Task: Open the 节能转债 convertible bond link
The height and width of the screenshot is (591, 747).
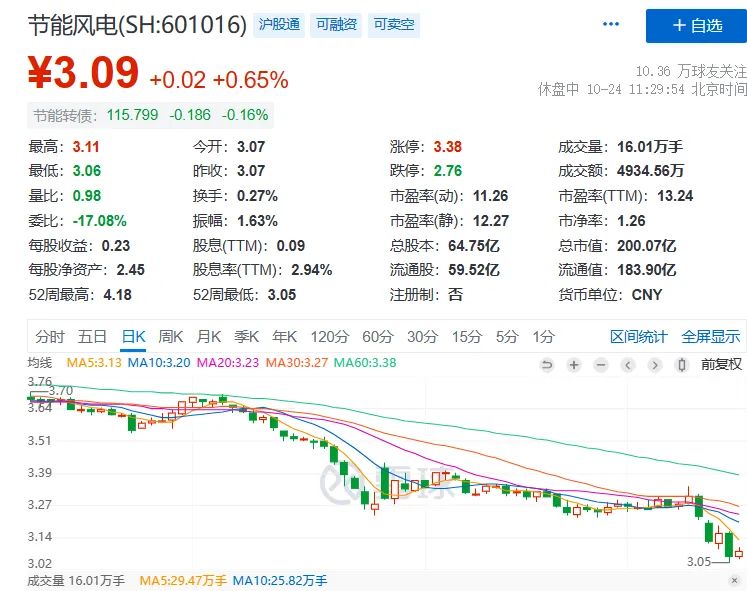Action: [58, 115]
